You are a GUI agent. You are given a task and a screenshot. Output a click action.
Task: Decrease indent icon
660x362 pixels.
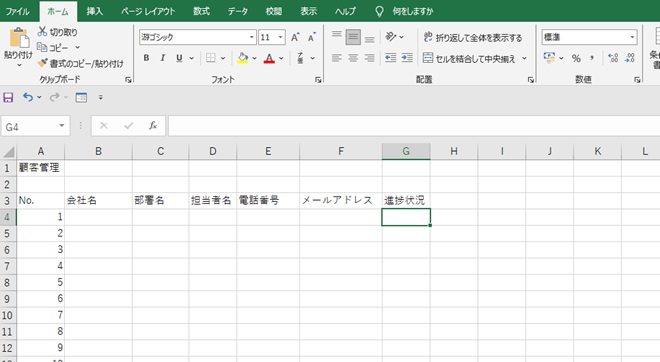pyautogui.click(x=391, y=58)
